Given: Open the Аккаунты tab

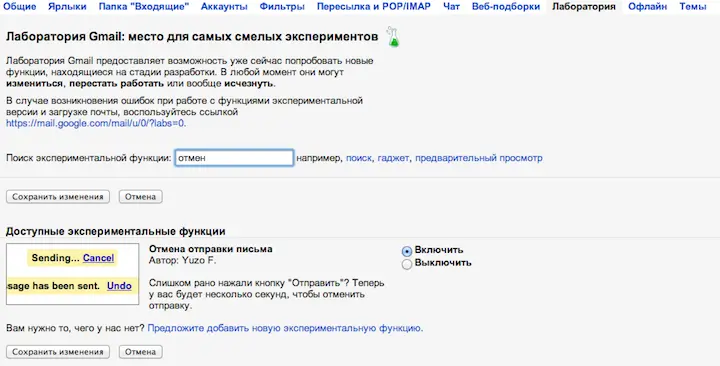Looking at the screenshot, I should [x=224, y=6].
